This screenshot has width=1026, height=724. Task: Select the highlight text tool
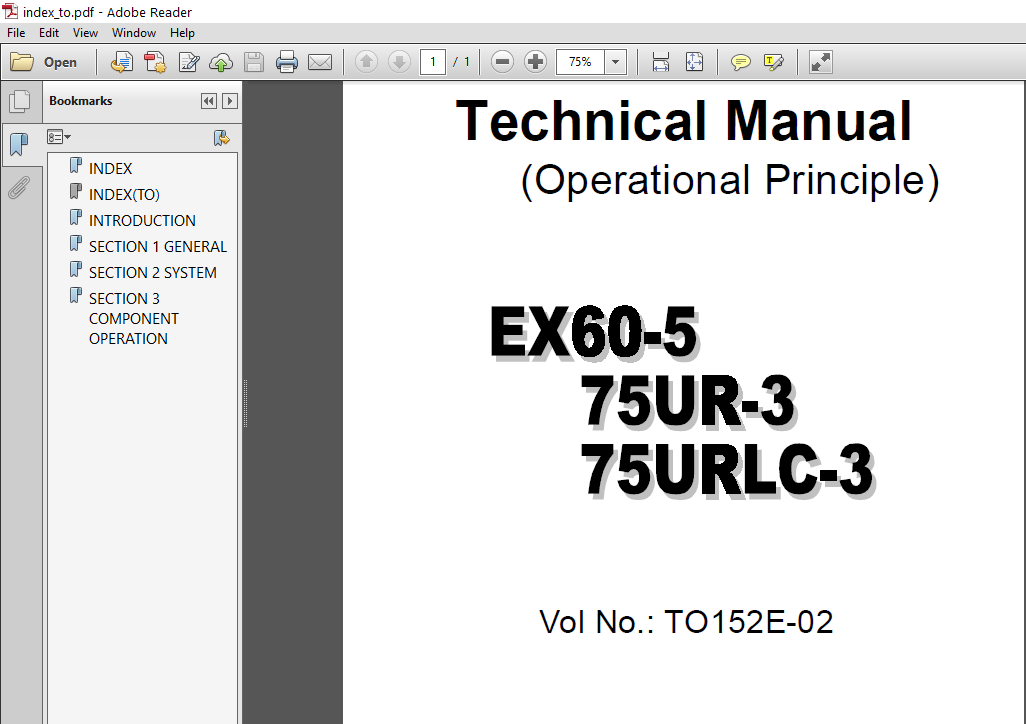(x=773, y=62)
